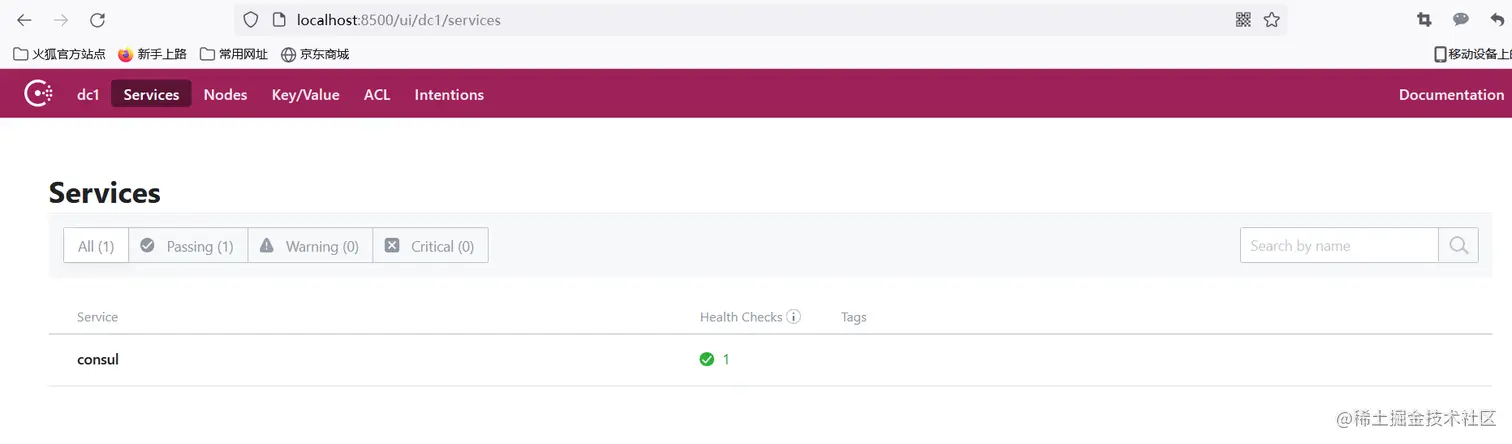The height and width of the screenshot is (444, 1512).
Task: Click the browser back arrow
Action: click(x=24, y=20)
